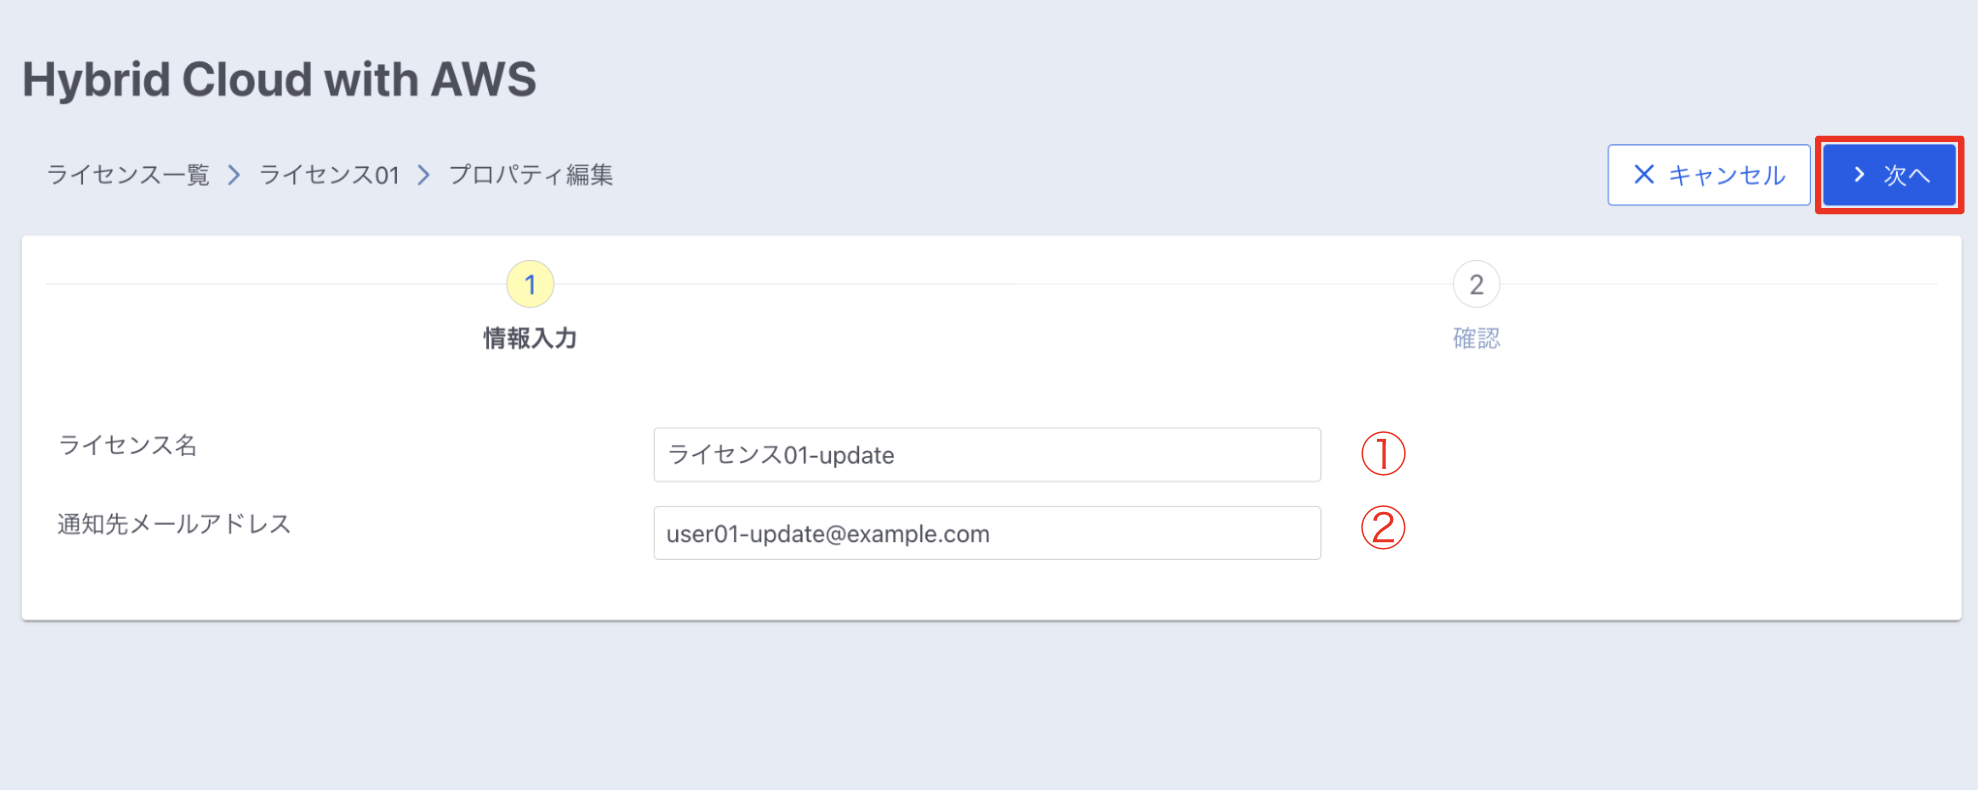Click the chevron right after ライセンス一覧 breadcrumb
The width and height of the screenshot is (1978, 790).
tap(234, 175)
